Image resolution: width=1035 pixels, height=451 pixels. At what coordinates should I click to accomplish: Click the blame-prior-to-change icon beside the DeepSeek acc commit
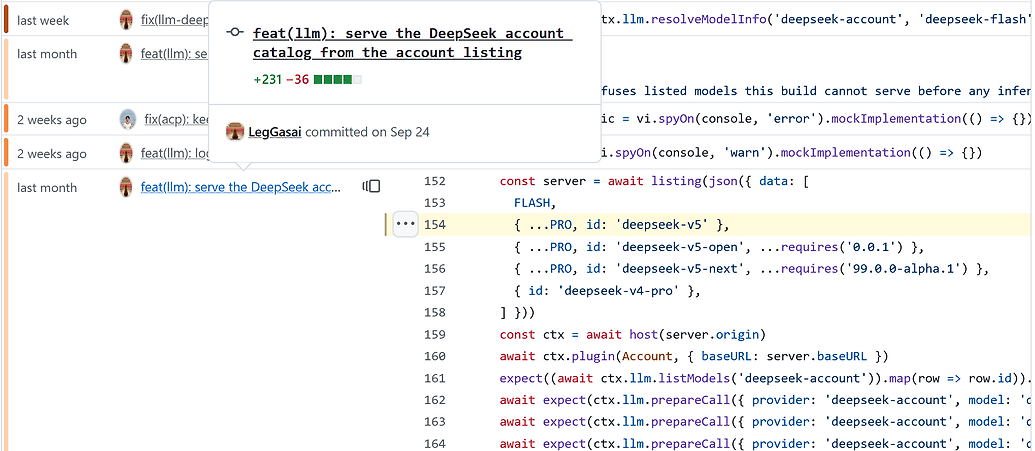[372, 187]
